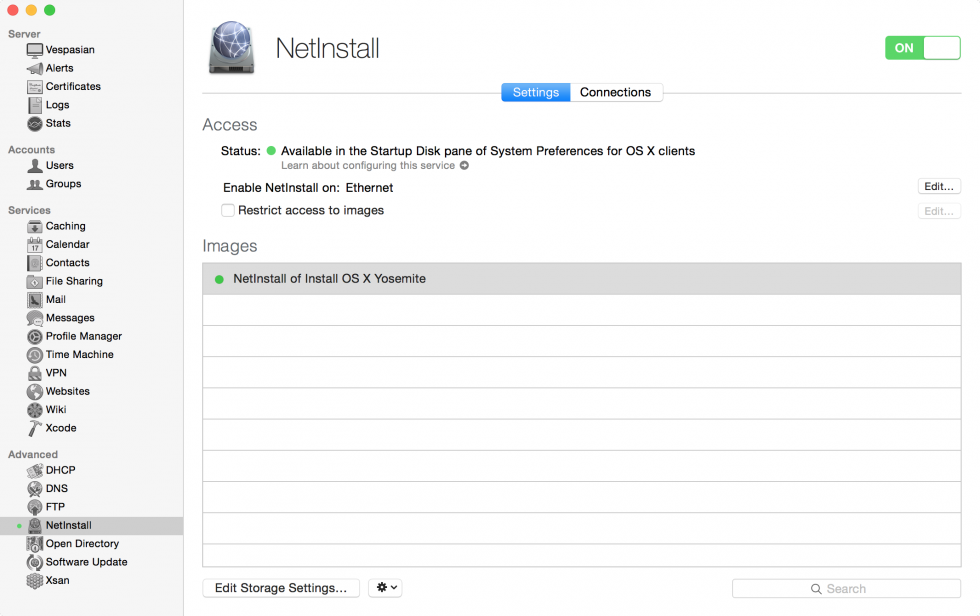Click Edit next to Enable NetInstall on
This screenshot has width=980, height=616.
938,186
